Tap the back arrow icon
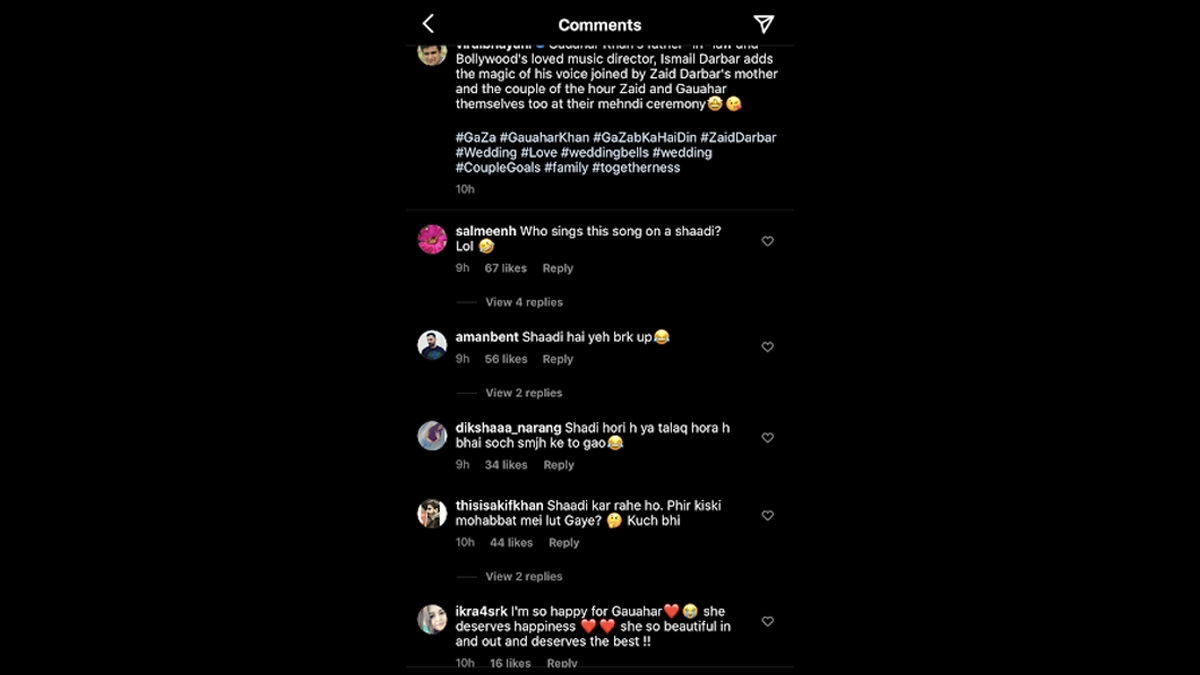 [x=428, y=24]
